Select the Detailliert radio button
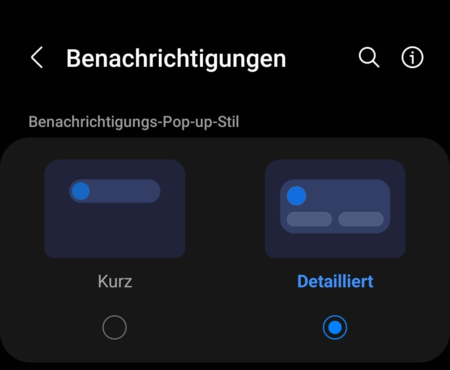 pyautogui.click(x=335, y=327)
